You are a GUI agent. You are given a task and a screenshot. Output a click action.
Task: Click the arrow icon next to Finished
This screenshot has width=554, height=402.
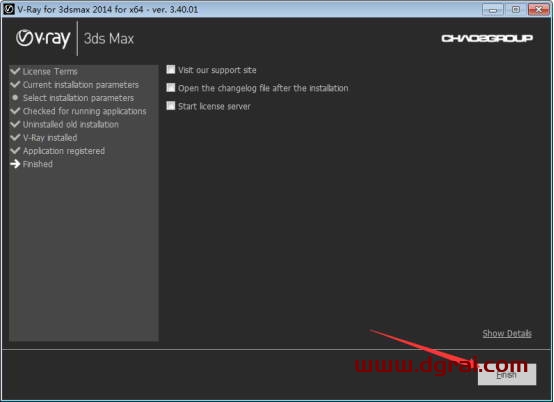(x=15, y=164)
